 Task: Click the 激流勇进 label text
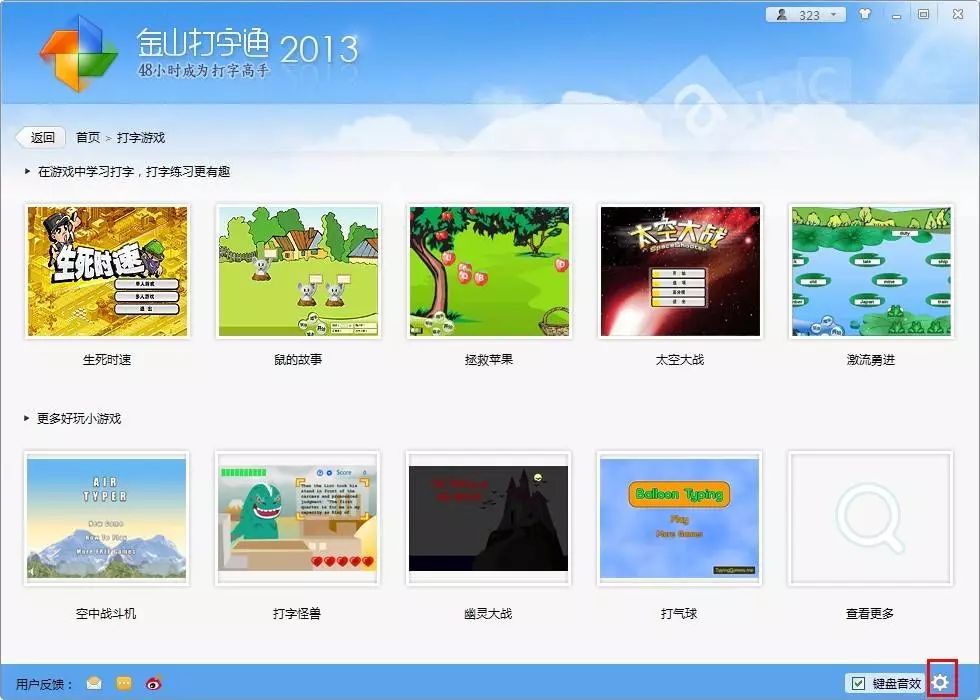pyautogui.click(x=871, y=359)
